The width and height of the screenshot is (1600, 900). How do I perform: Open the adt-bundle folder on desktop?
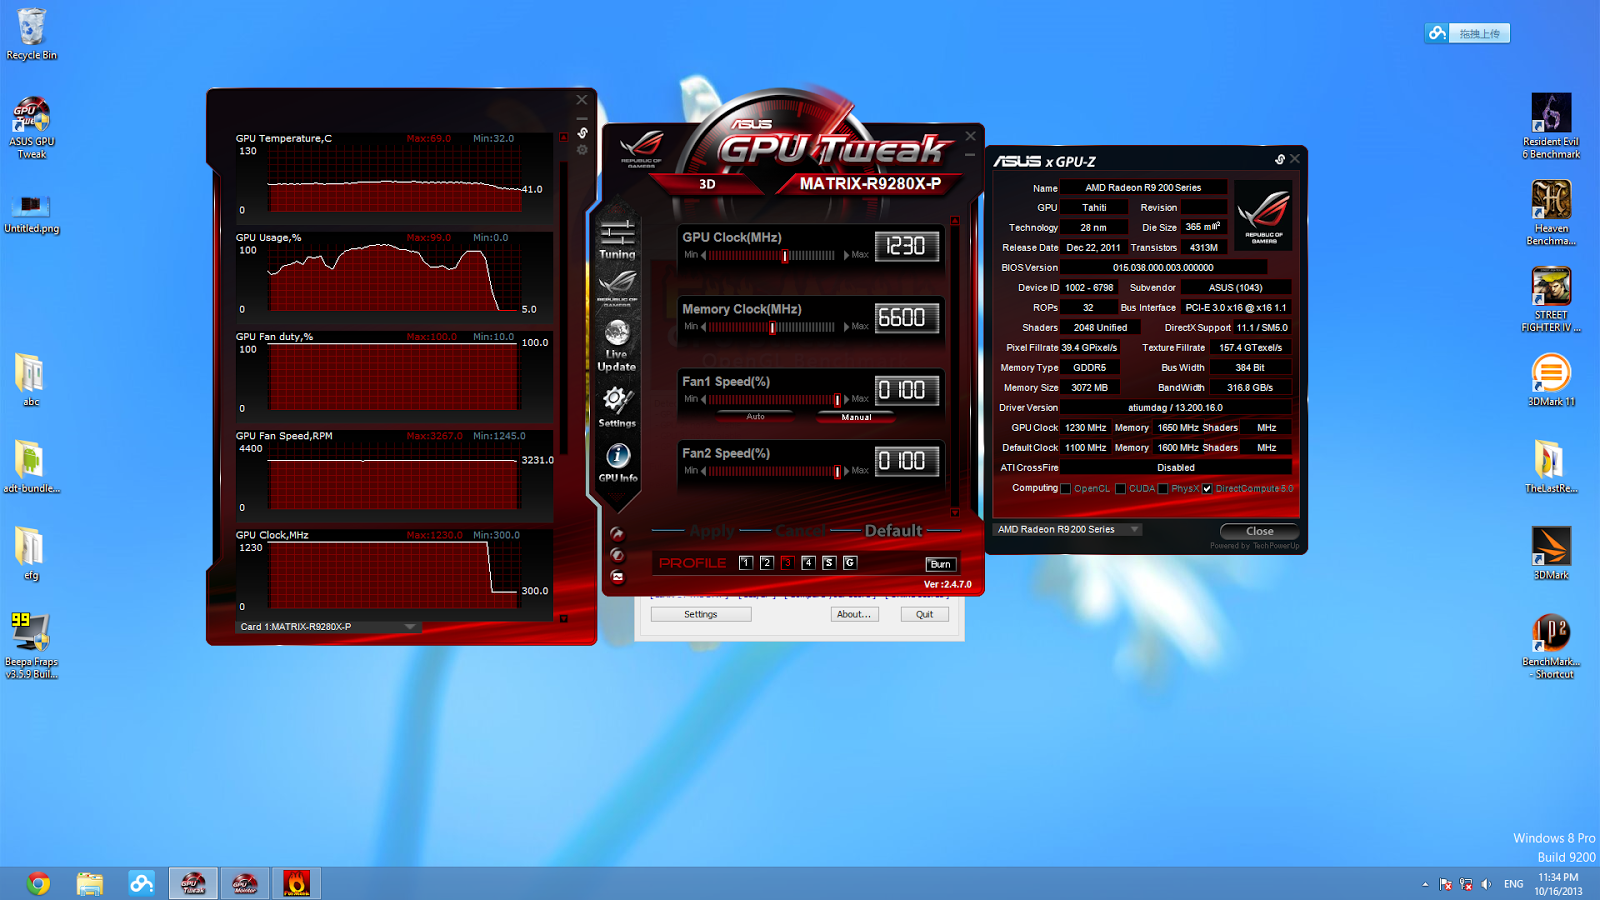(31, 467)
